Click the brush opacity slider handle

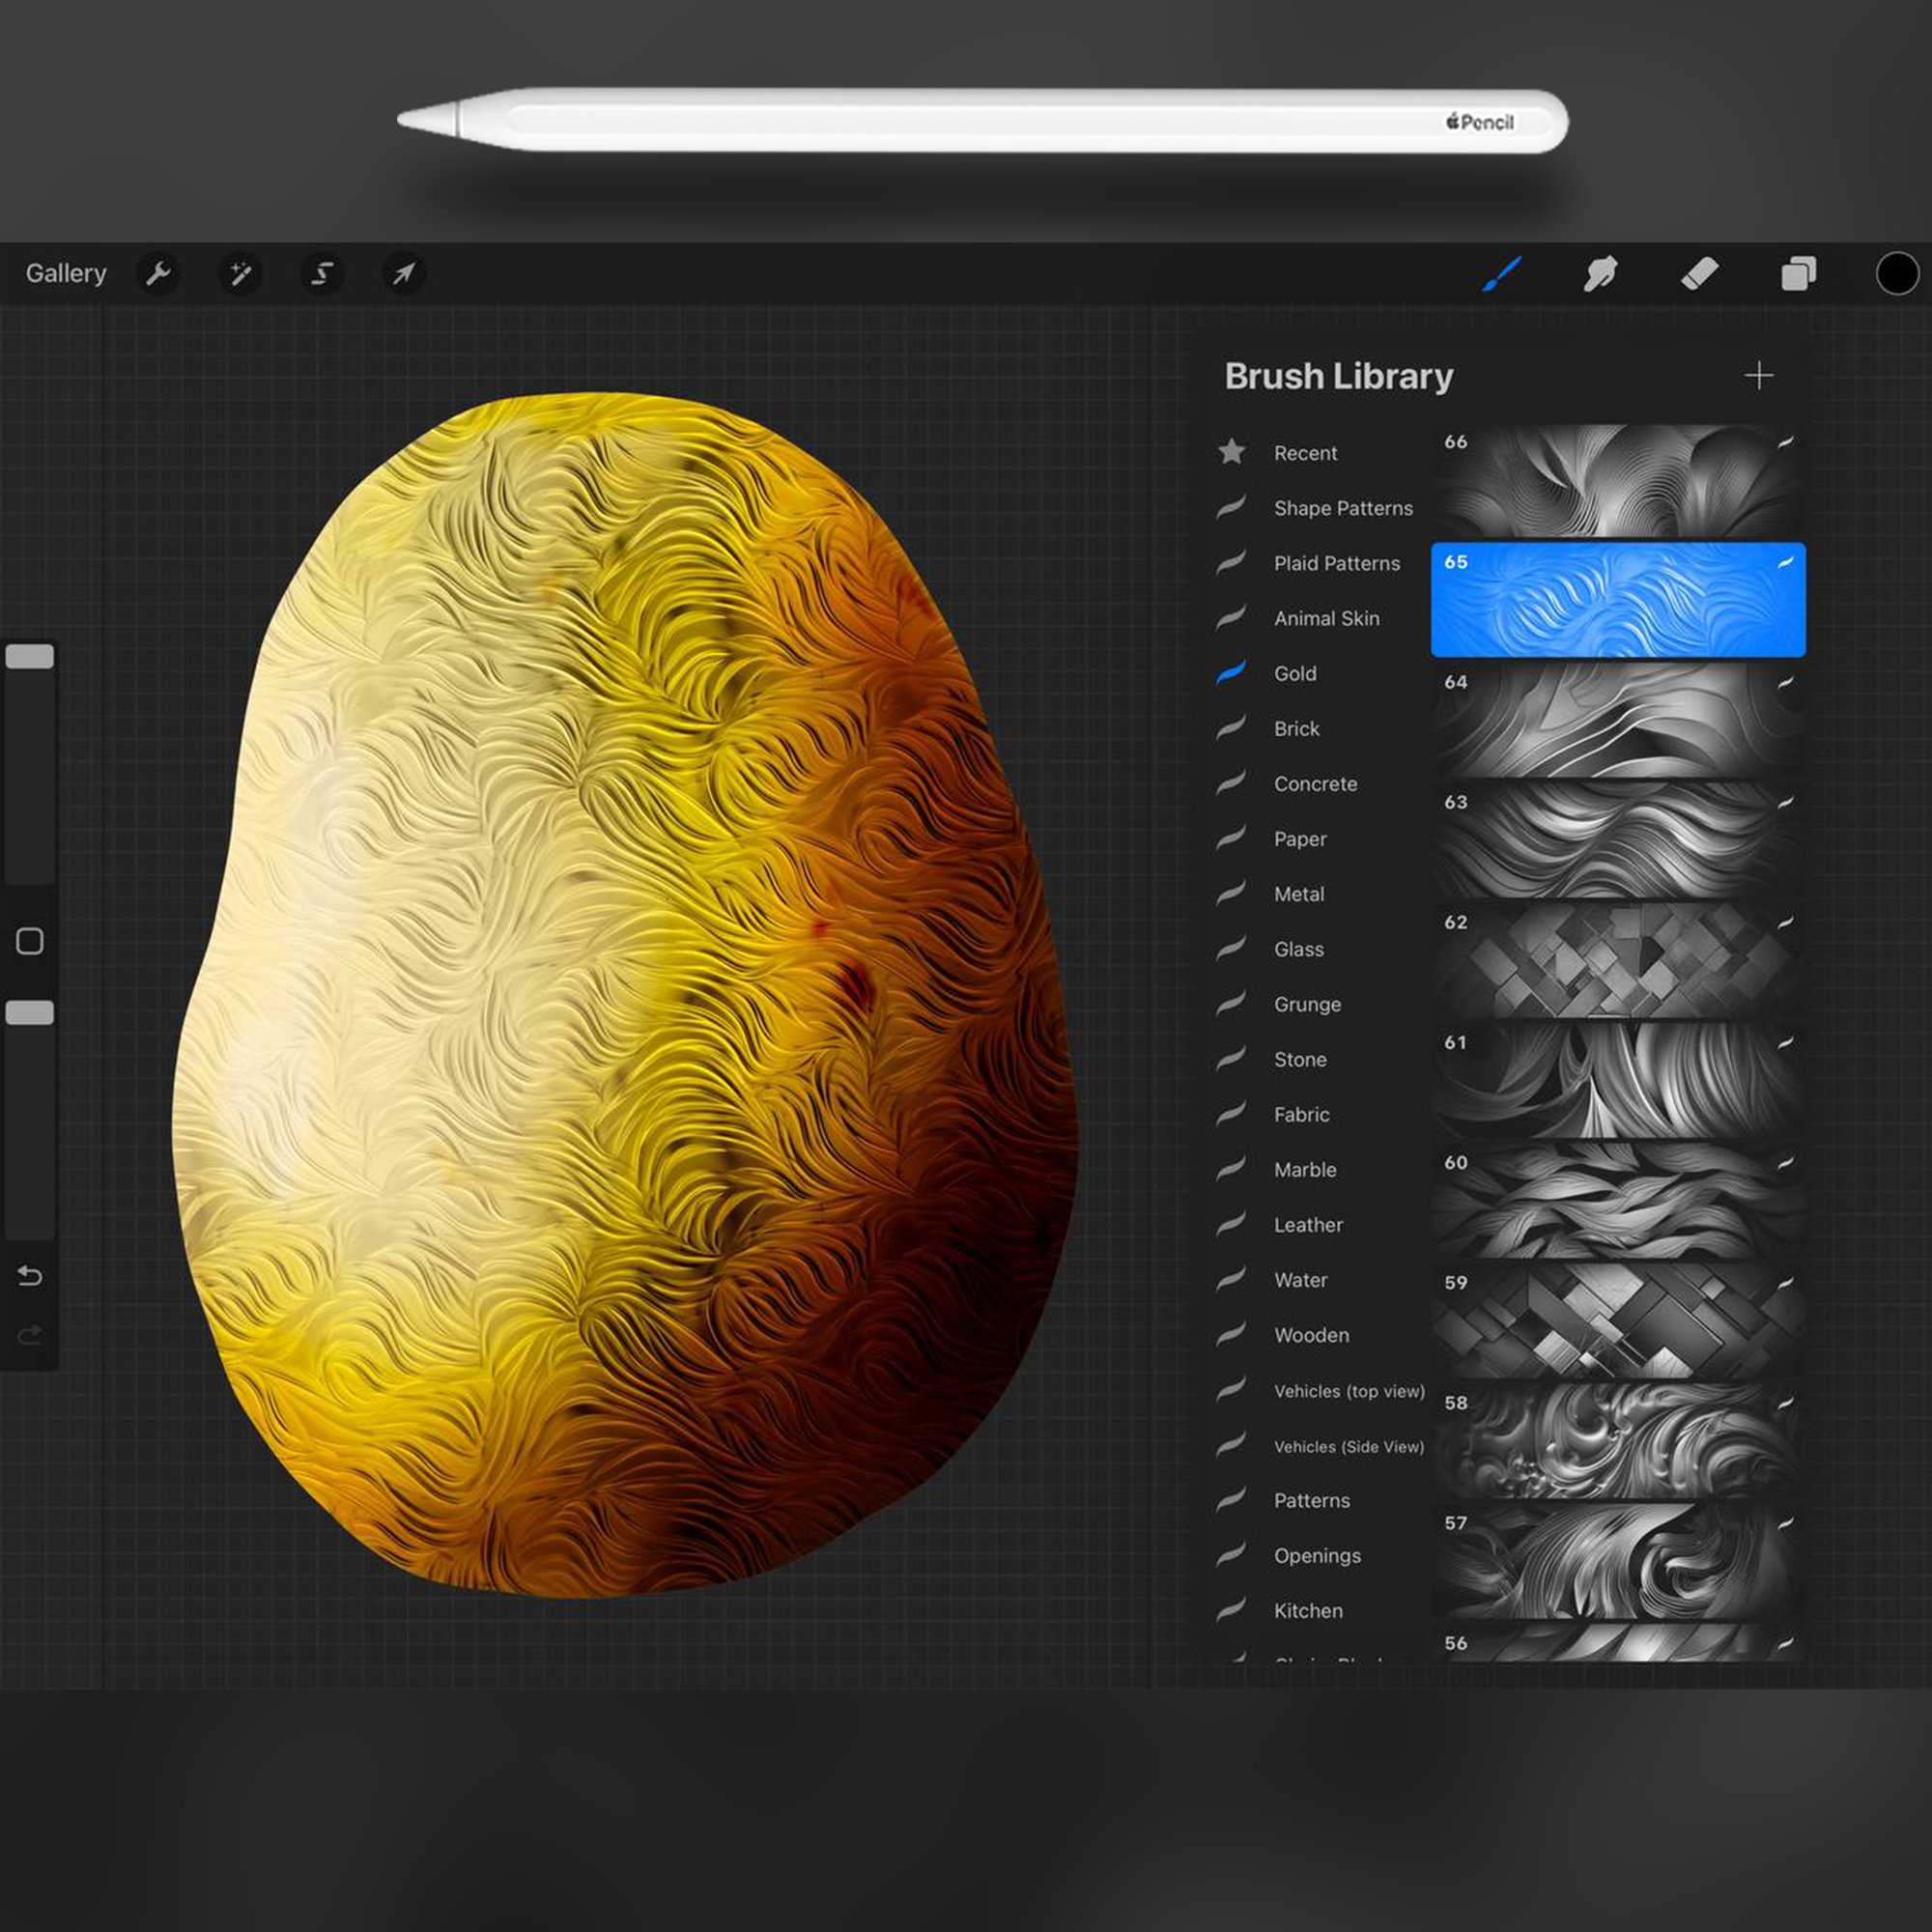tap(30, 1013)
